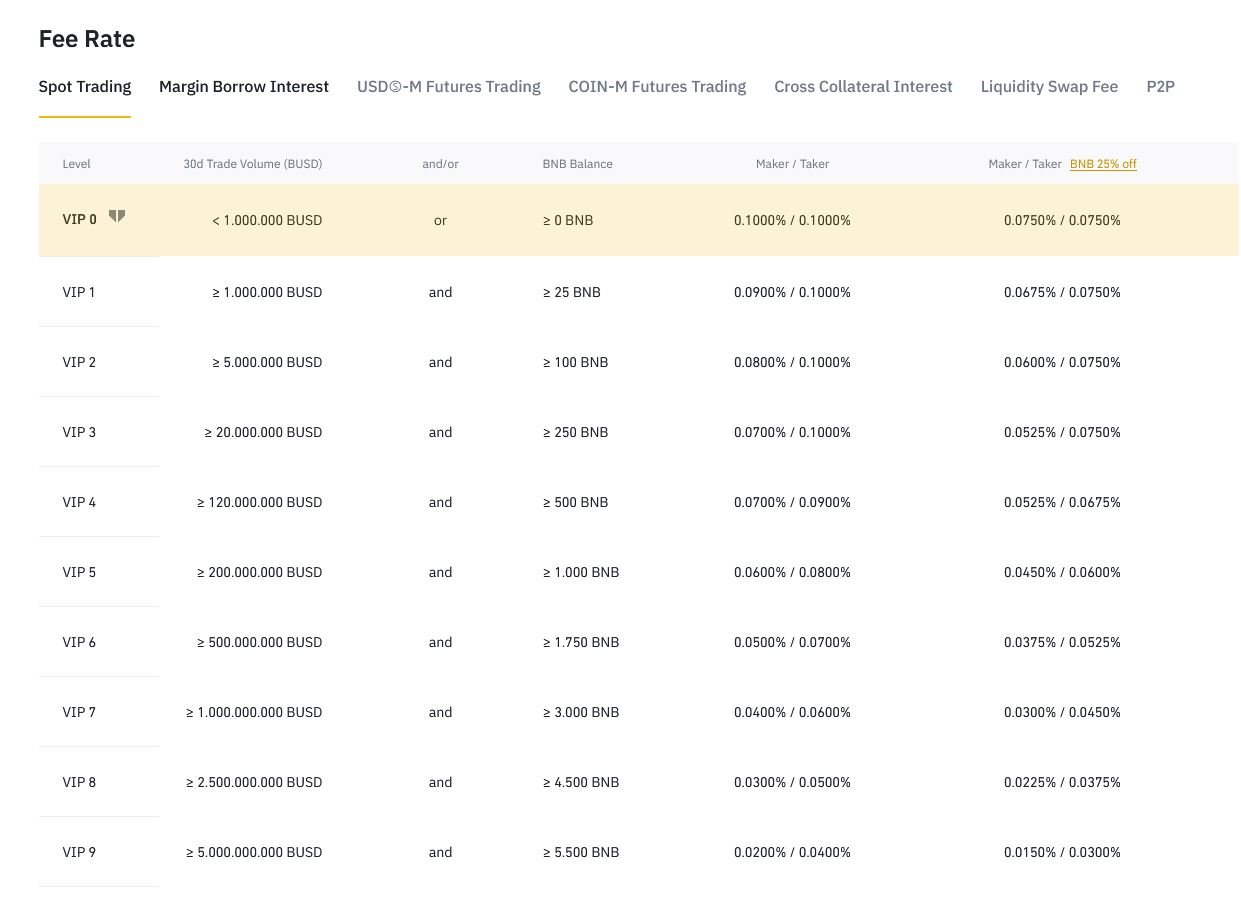Open the COIN-M Futures Trading tab
This screenshot has width=1241, height=910.
click(657, 87)
